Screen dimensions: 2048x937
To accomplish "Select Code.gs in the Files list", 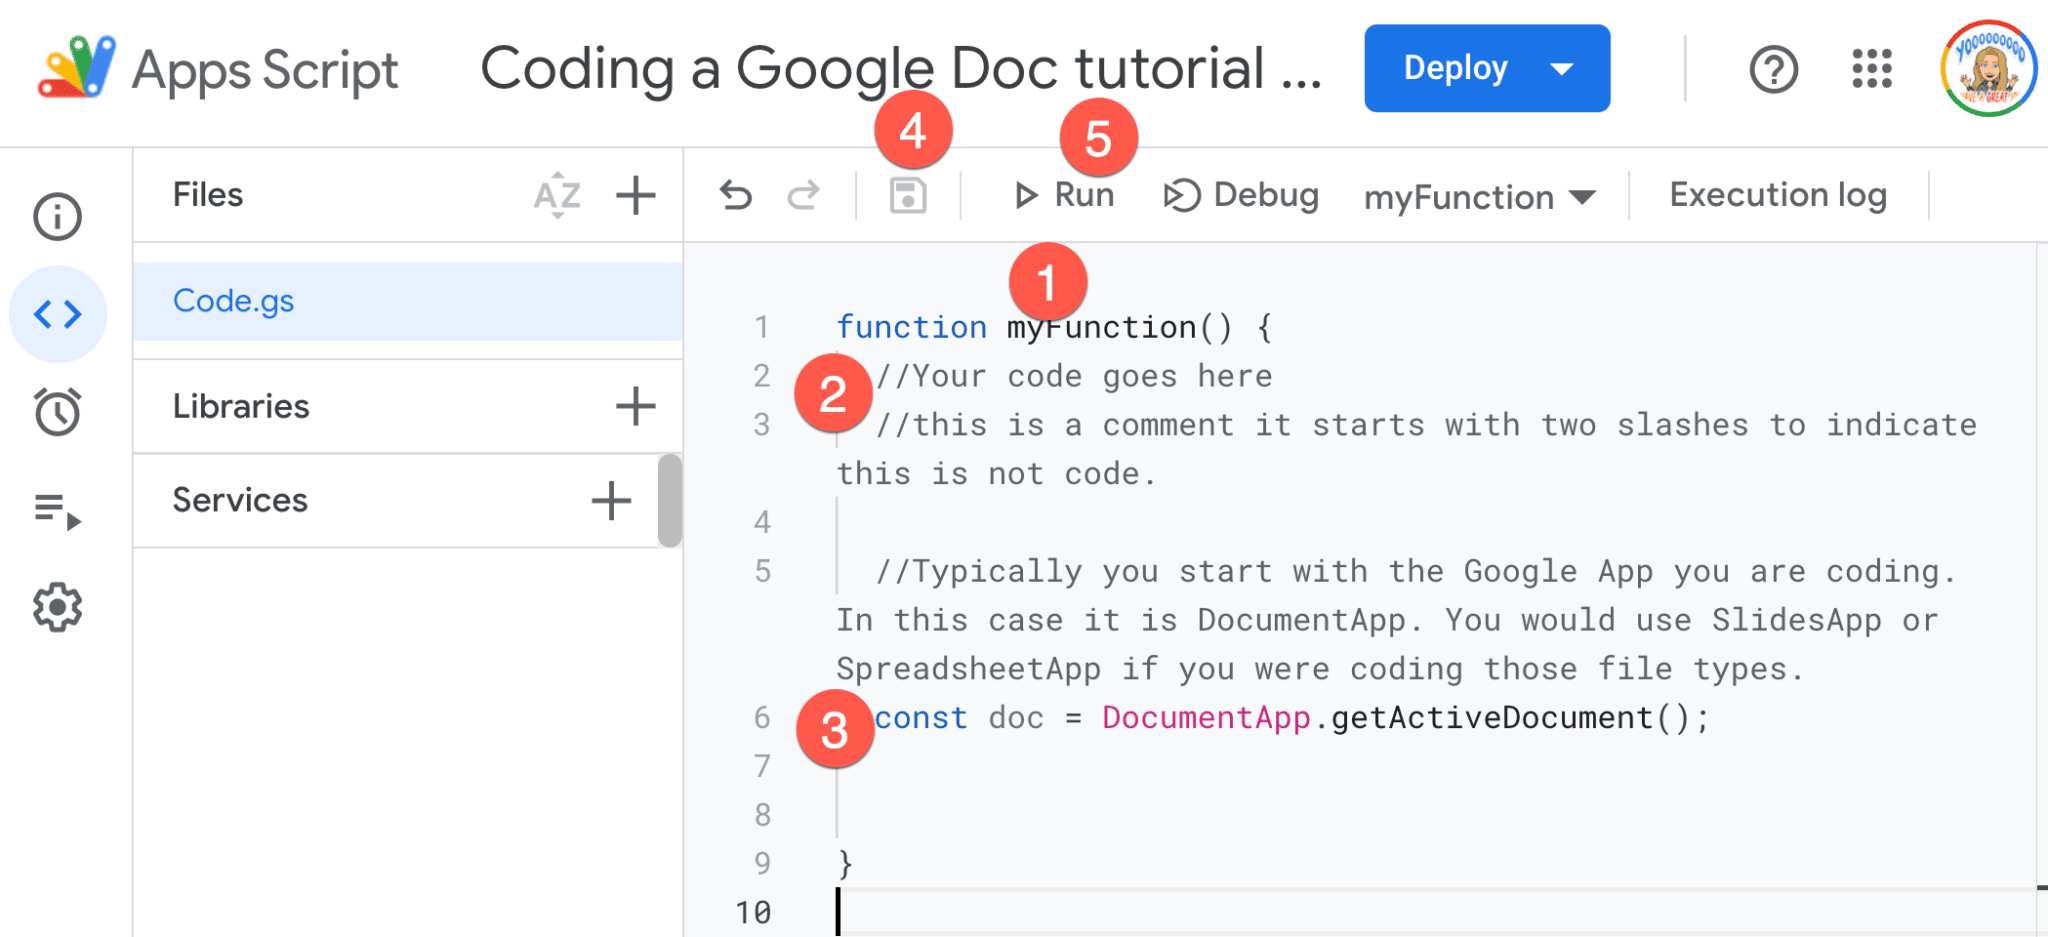I will 233,301.
